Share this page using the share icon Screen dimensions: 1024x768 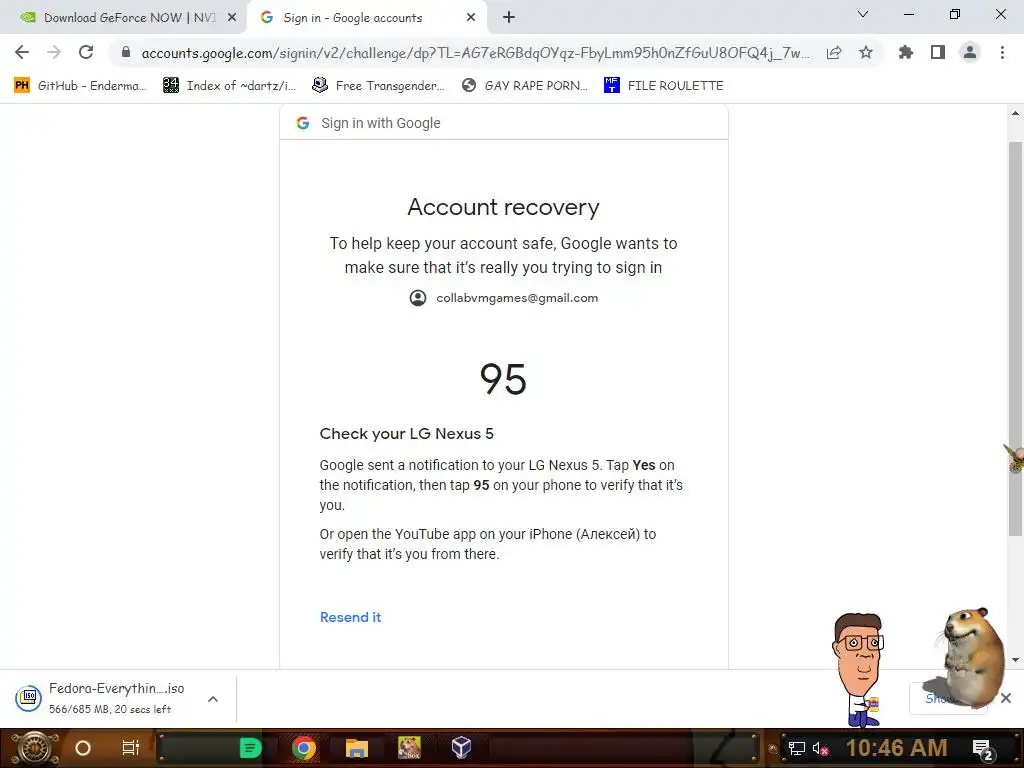tap(834, 52)
